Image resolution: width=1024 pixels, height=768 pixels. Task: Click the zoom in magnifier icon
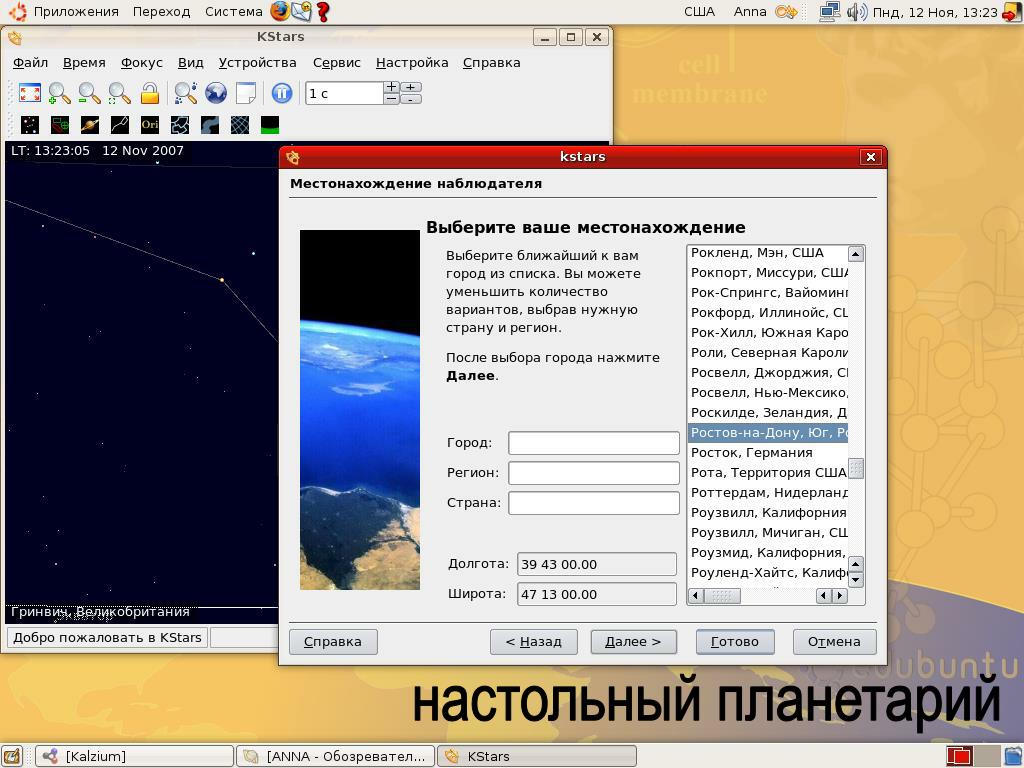59,93
